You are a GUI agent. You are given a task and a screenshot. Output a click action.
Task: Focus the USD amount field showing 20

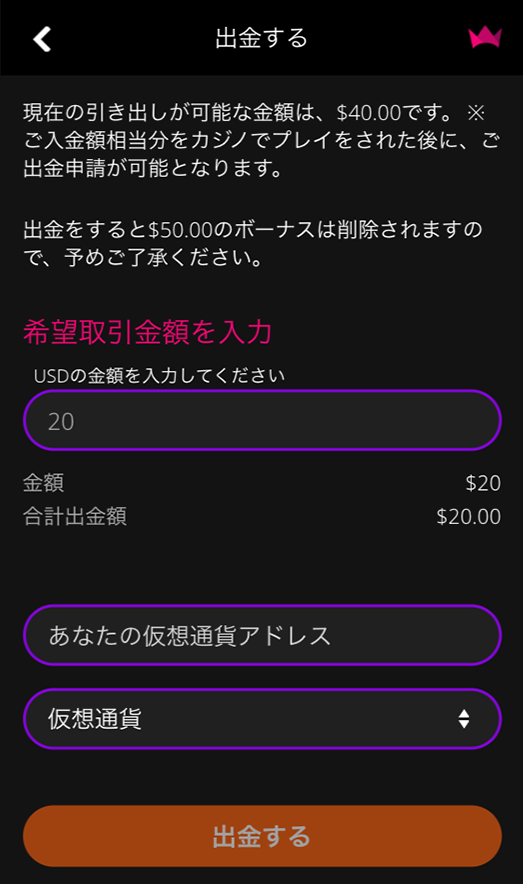point(262,420)
